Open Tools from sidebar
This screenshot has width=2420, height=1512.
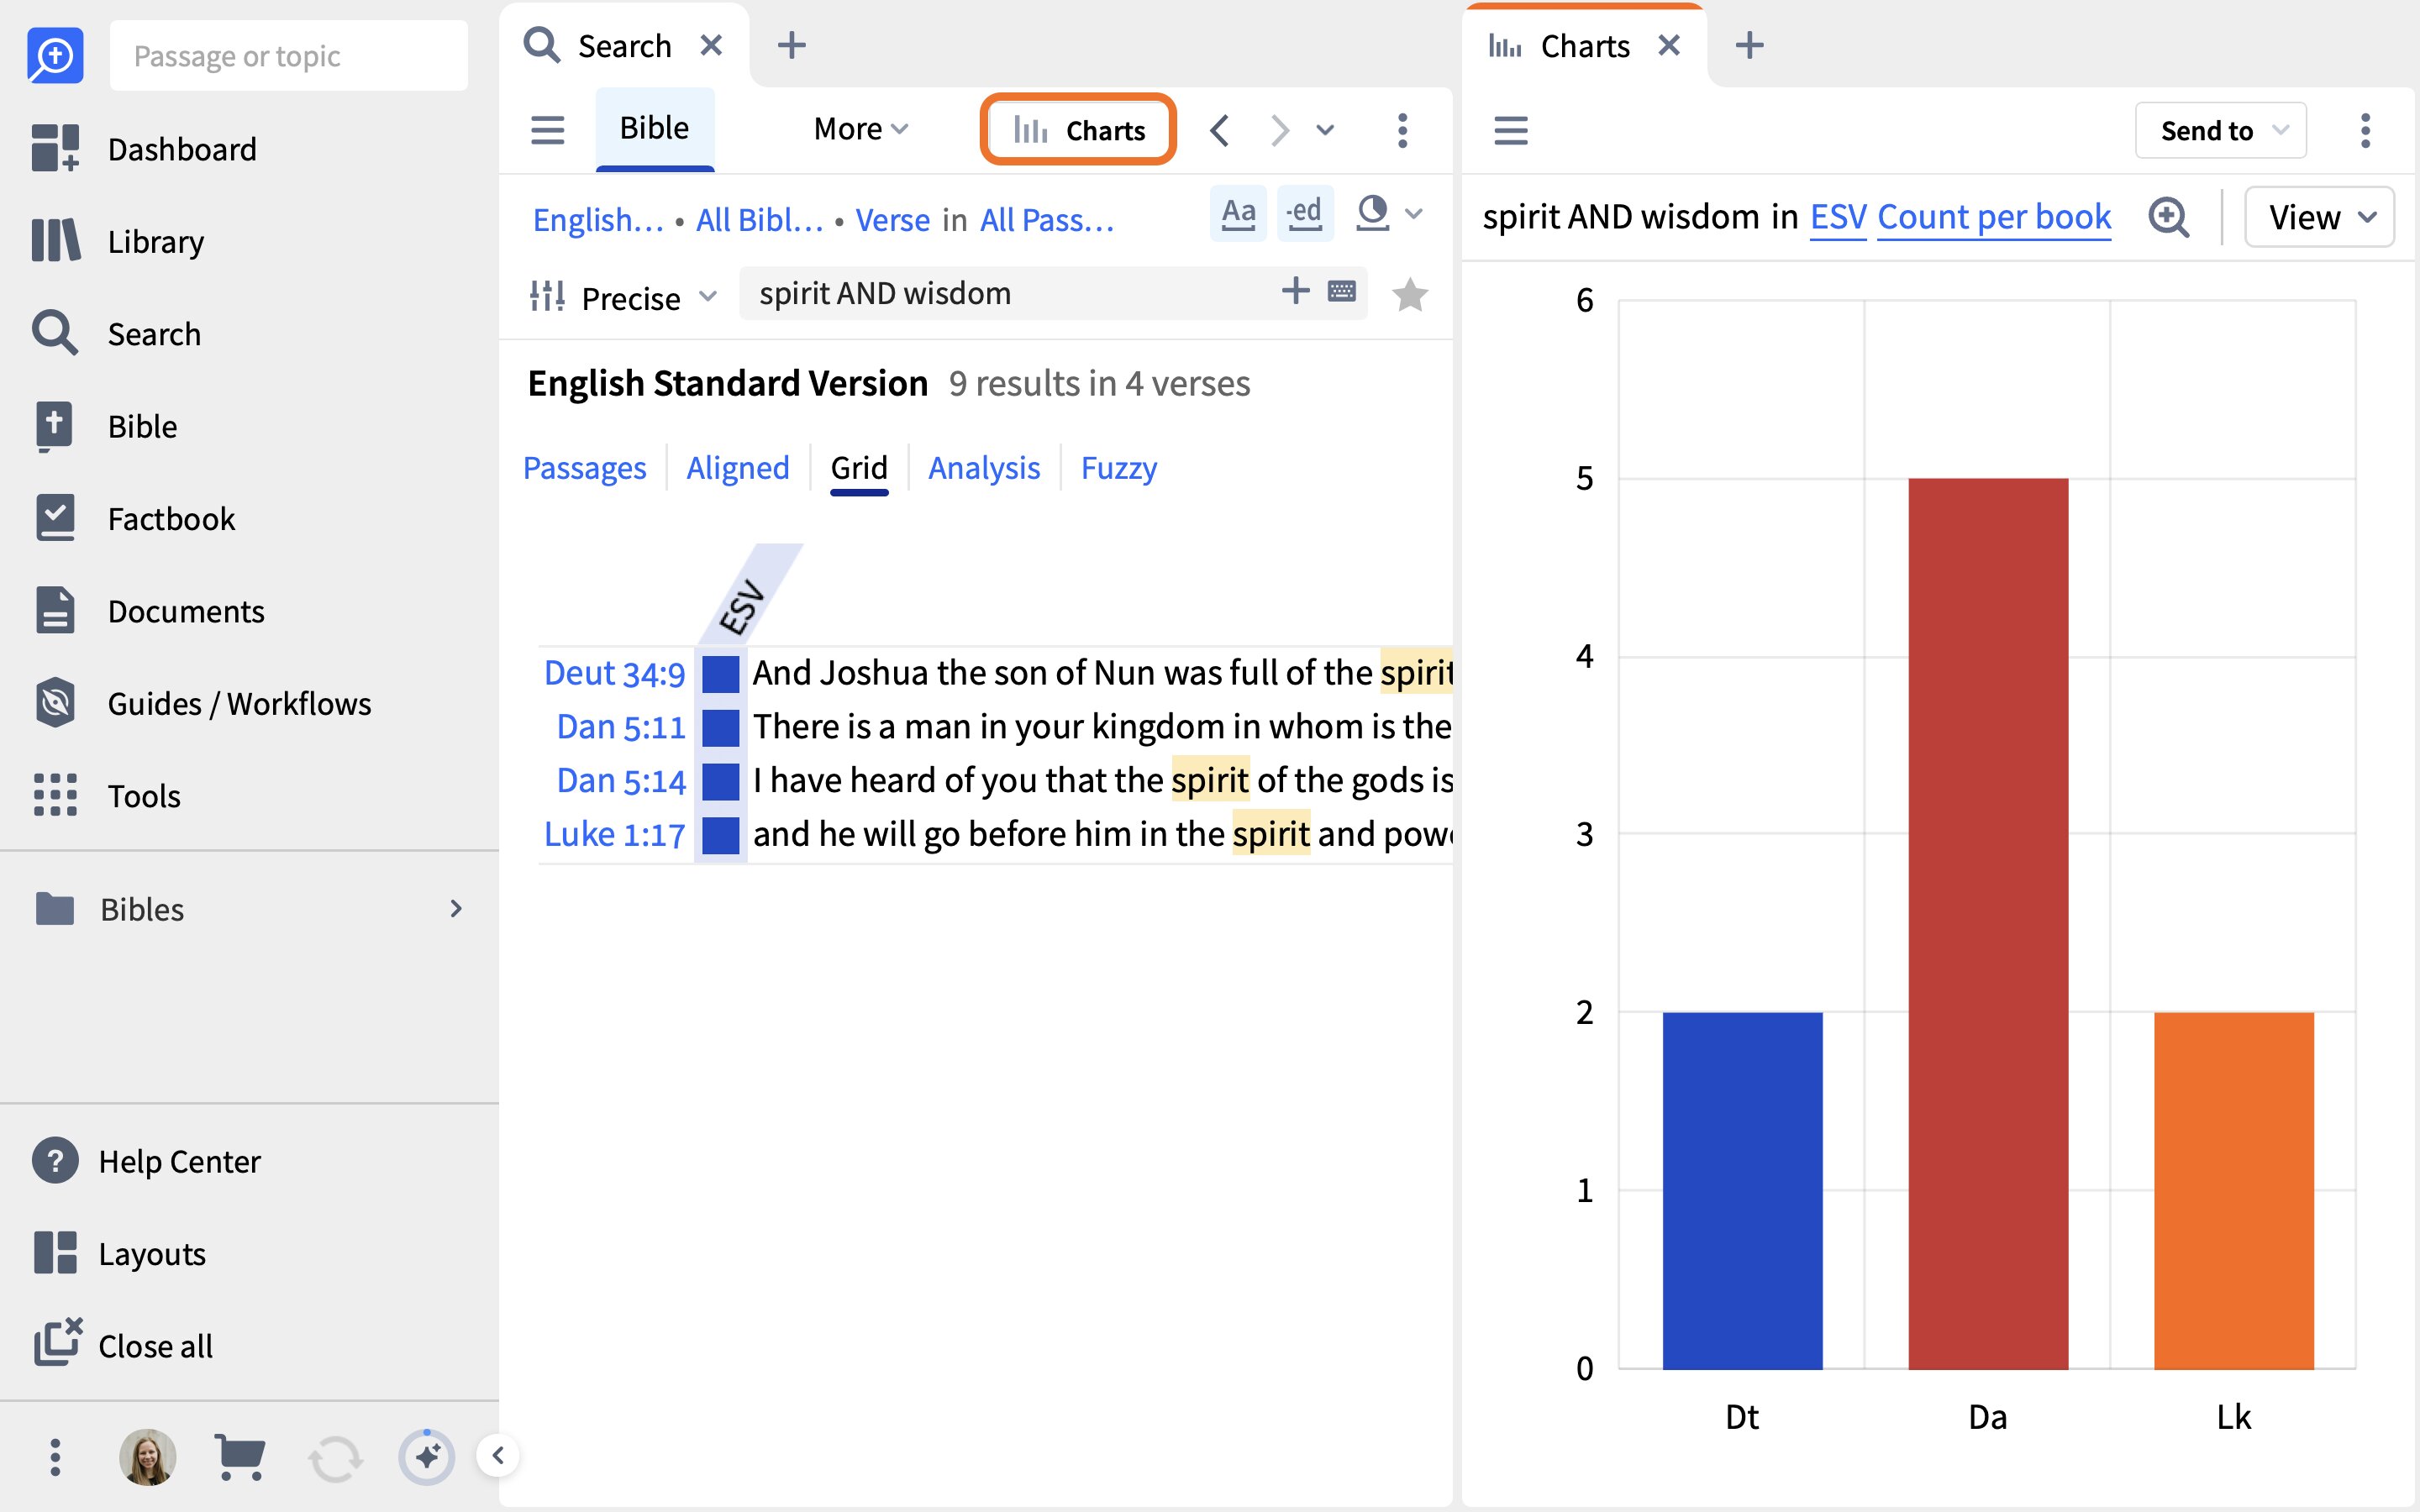point(106,796)
